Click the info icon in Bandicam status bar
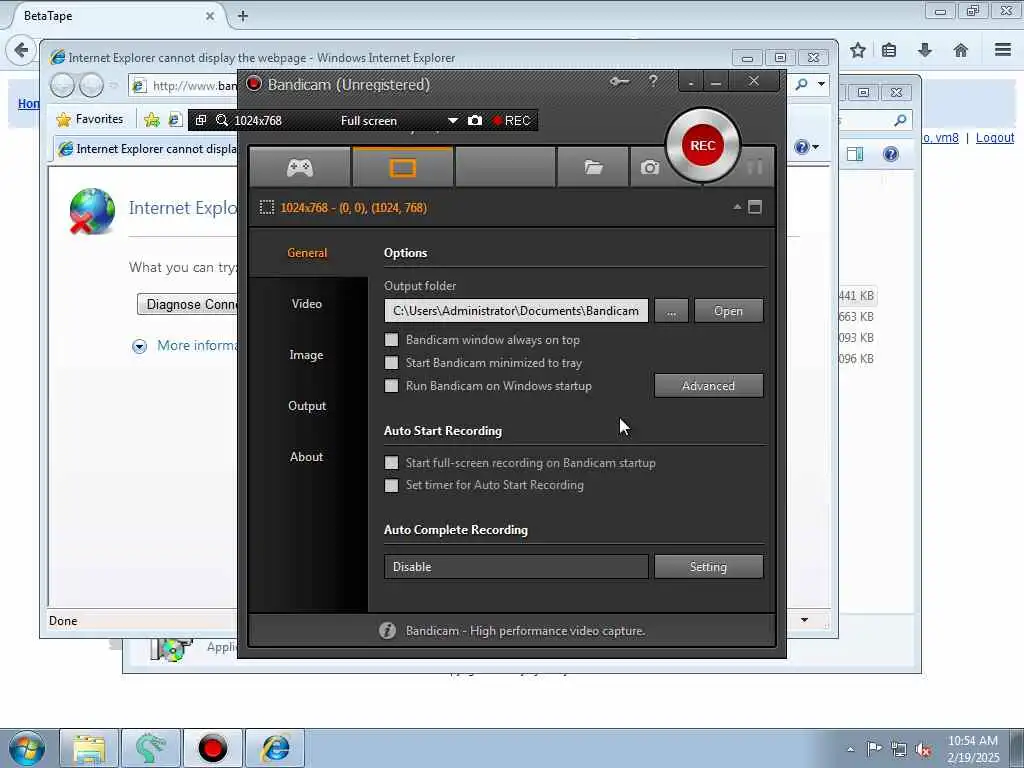1024x768 pixels. [387, 631]
